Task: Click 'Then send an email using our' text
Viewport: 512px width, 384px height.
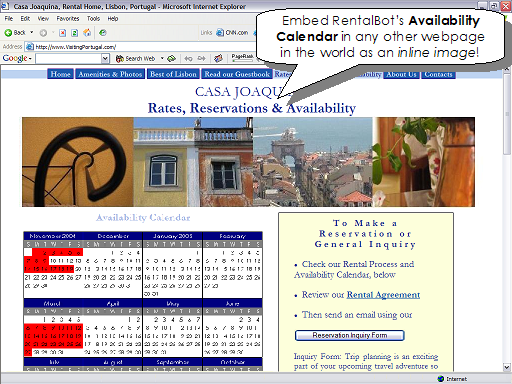Action: pyautogui.click(x=357, y=315)
